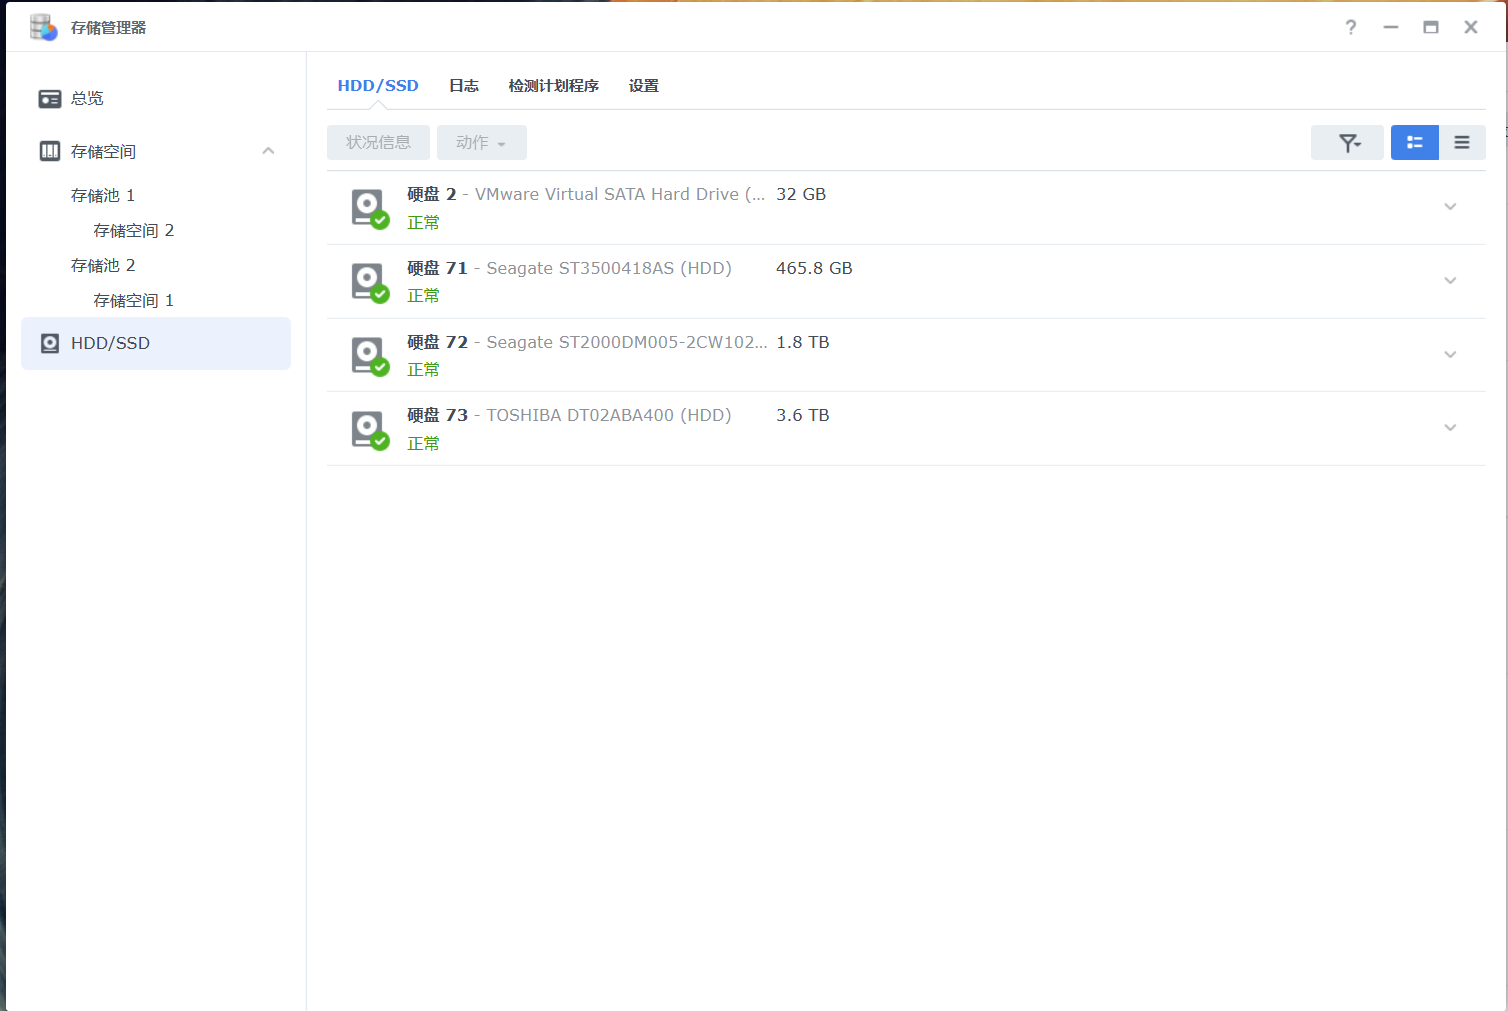
Task: Click the 3.6 TB capacity value
Action: click(x=803, y=416)
